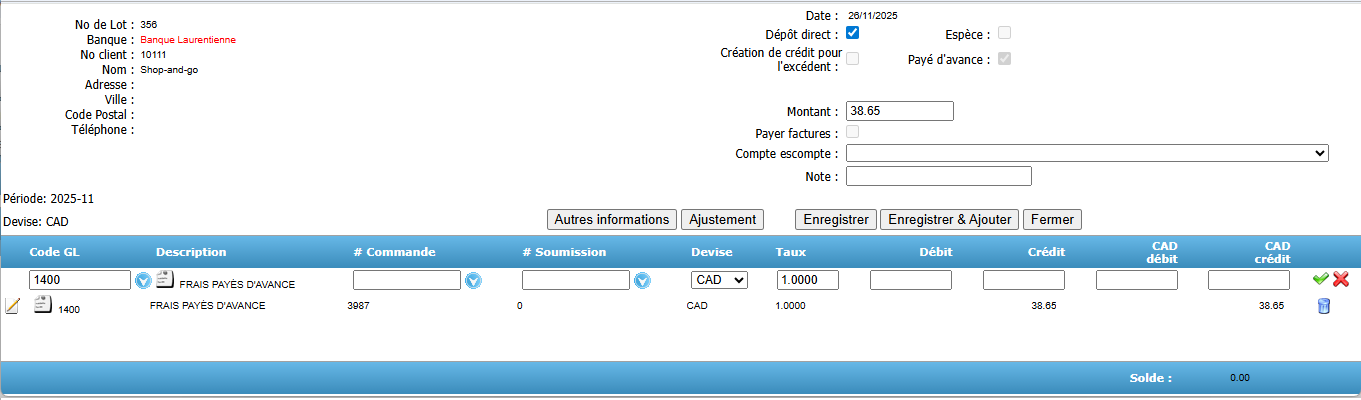Click the Enregistrer button
Image resolution: width=1361 pixels, height=400 pixels.
coord(836,219)
